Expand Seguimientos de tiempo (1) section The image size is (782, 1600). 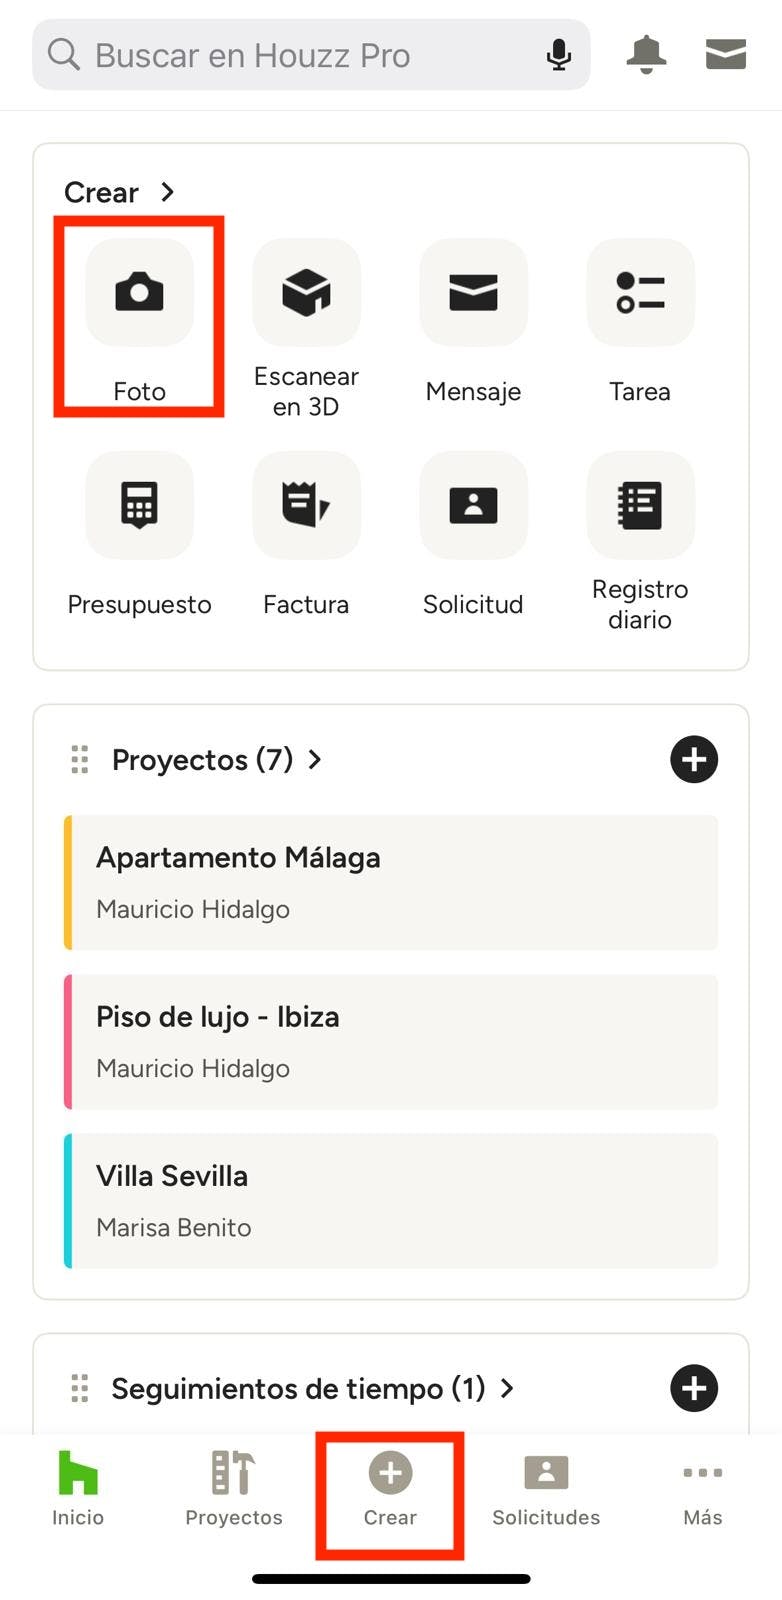tap(507, 1389)
